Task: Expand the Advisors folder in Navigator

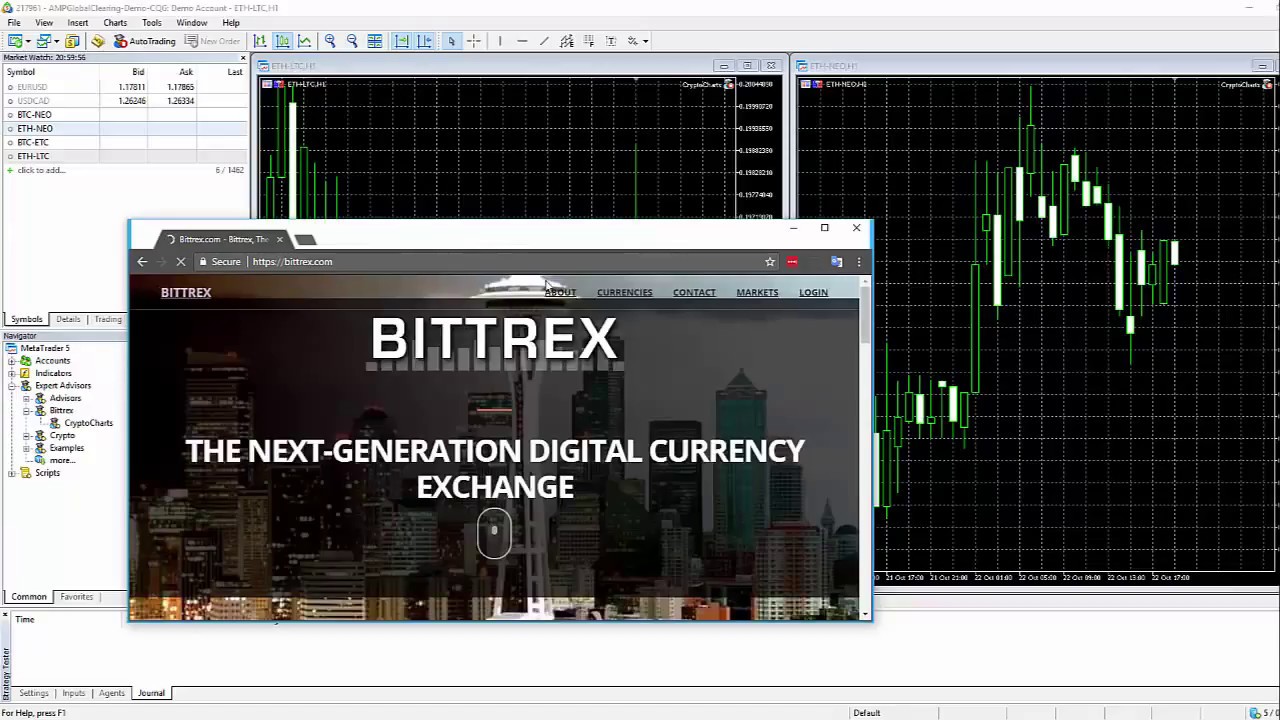Action: pyautogui.click(x=27, y=398)
